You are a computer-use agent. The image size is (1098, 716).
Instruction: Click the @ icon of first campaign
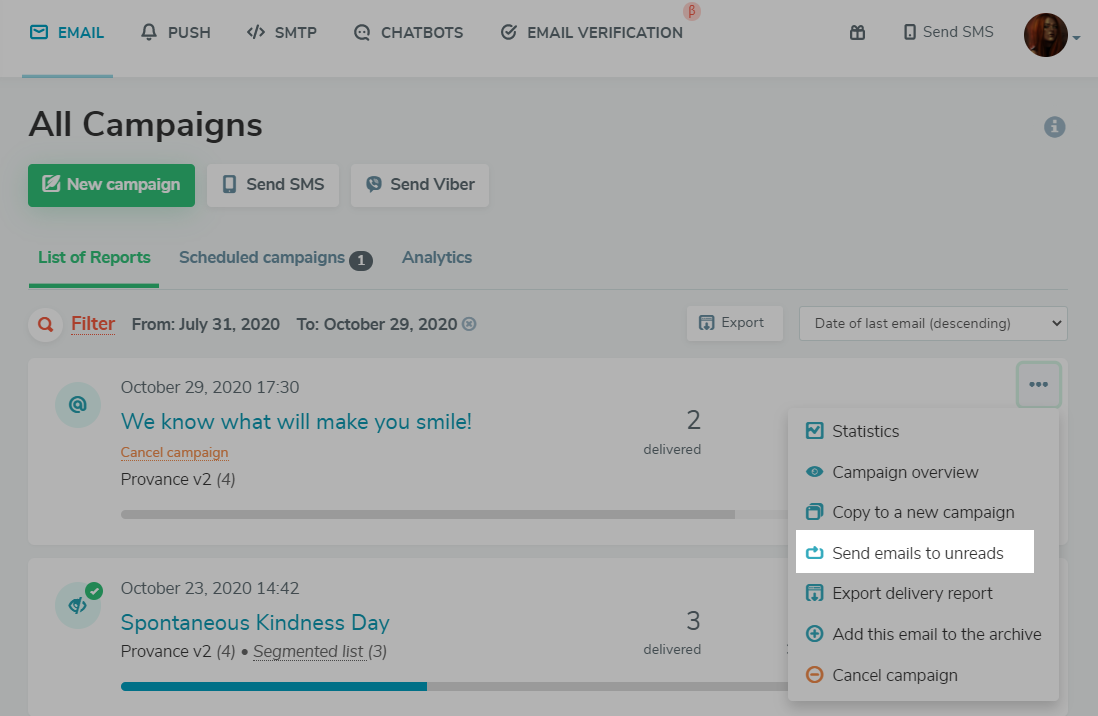tap(77, 405)
